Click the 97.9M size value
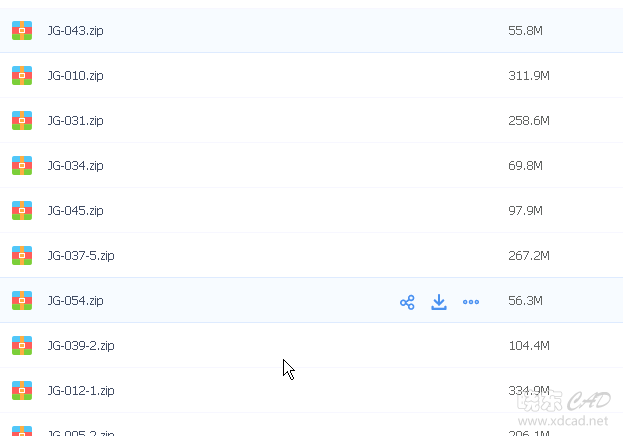The image size is (623, 436). (x=525, y=210)
